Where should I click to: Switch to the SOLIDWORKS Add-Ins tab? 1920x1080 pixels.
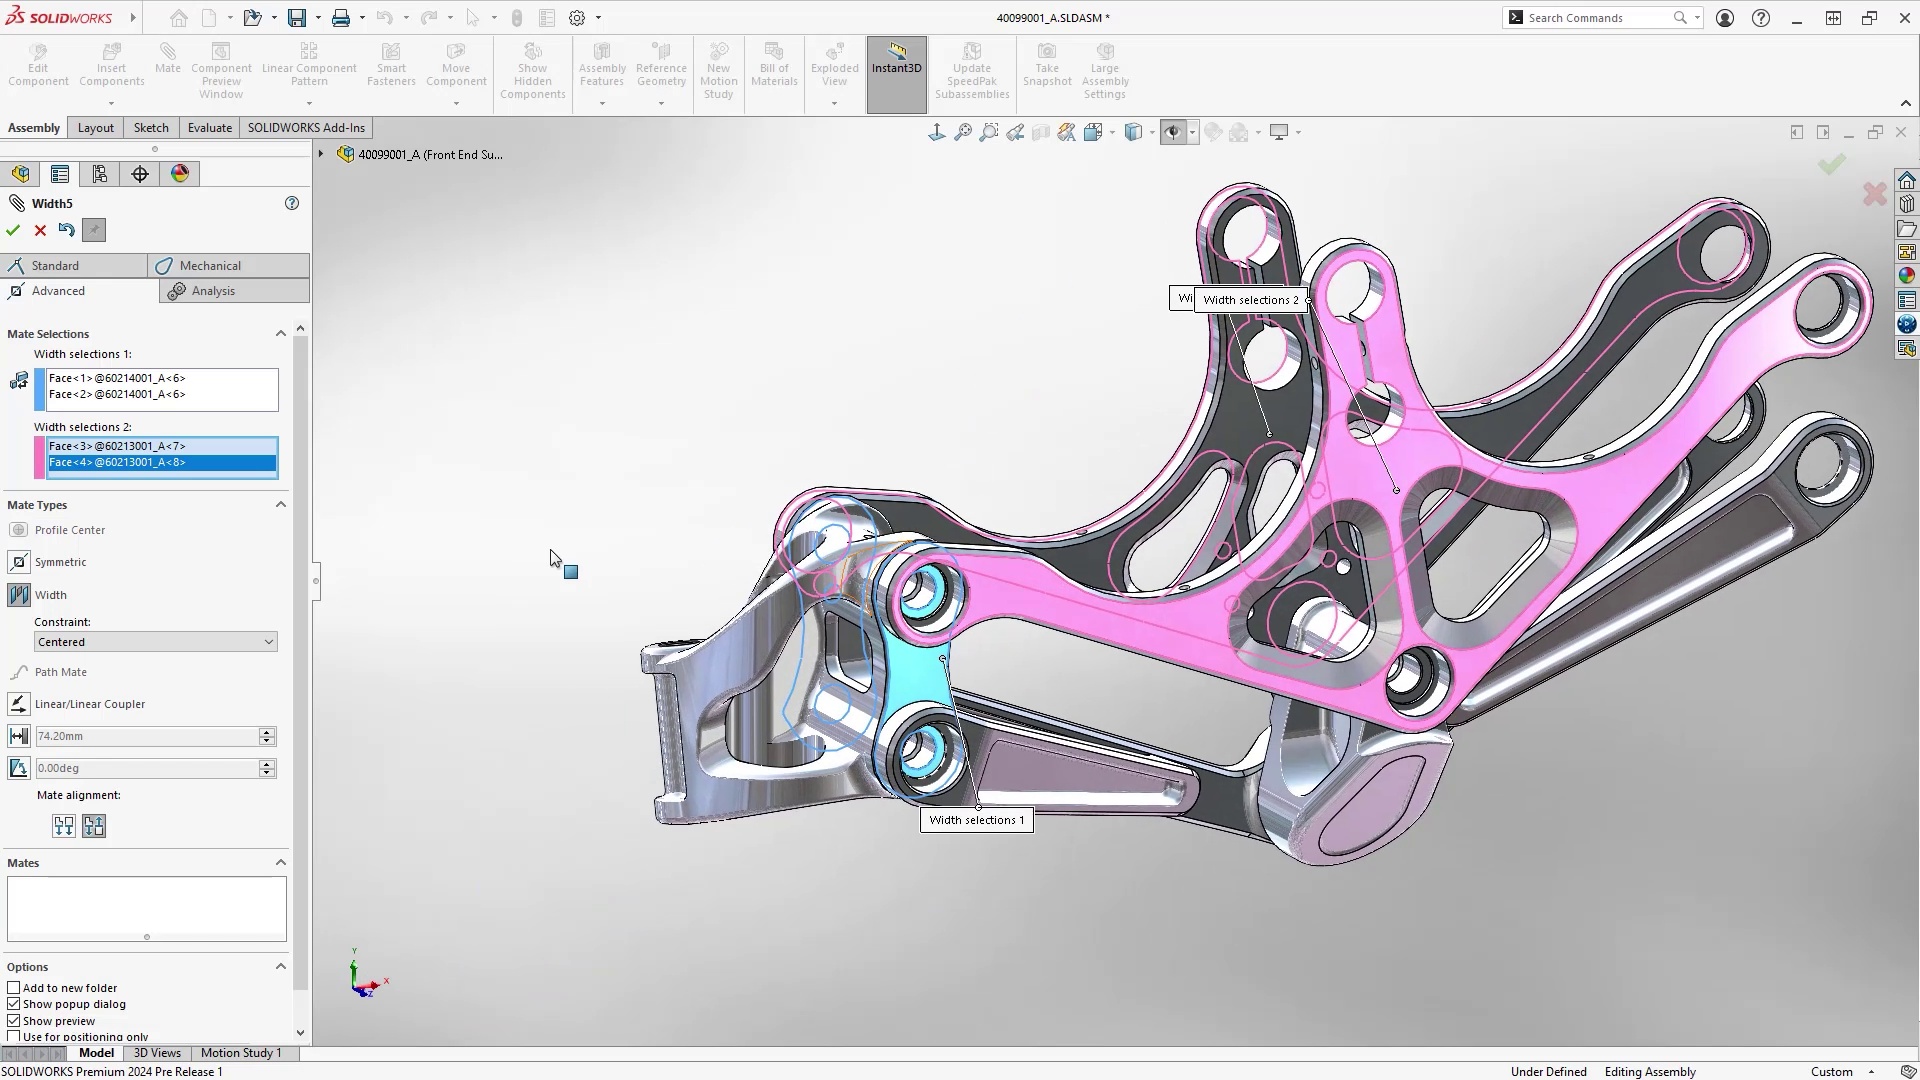[306, 127]
